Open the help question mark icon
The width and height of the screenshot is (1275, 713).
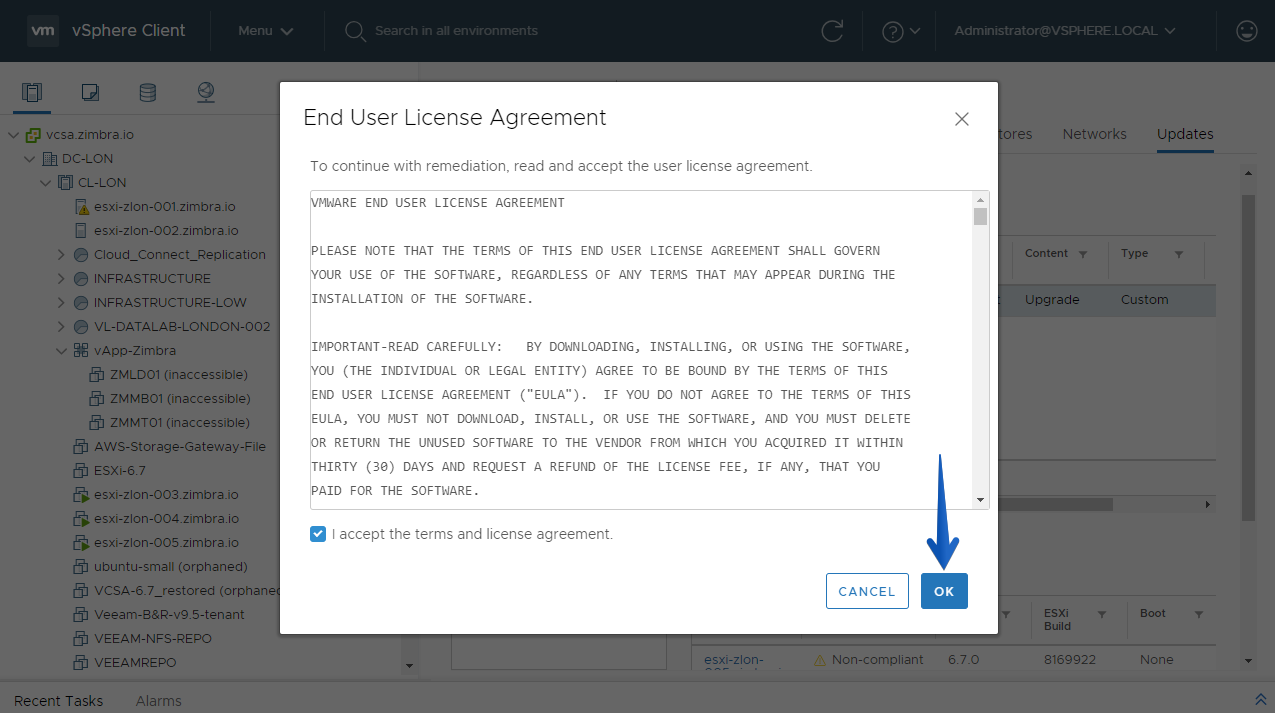pos(893,32)
